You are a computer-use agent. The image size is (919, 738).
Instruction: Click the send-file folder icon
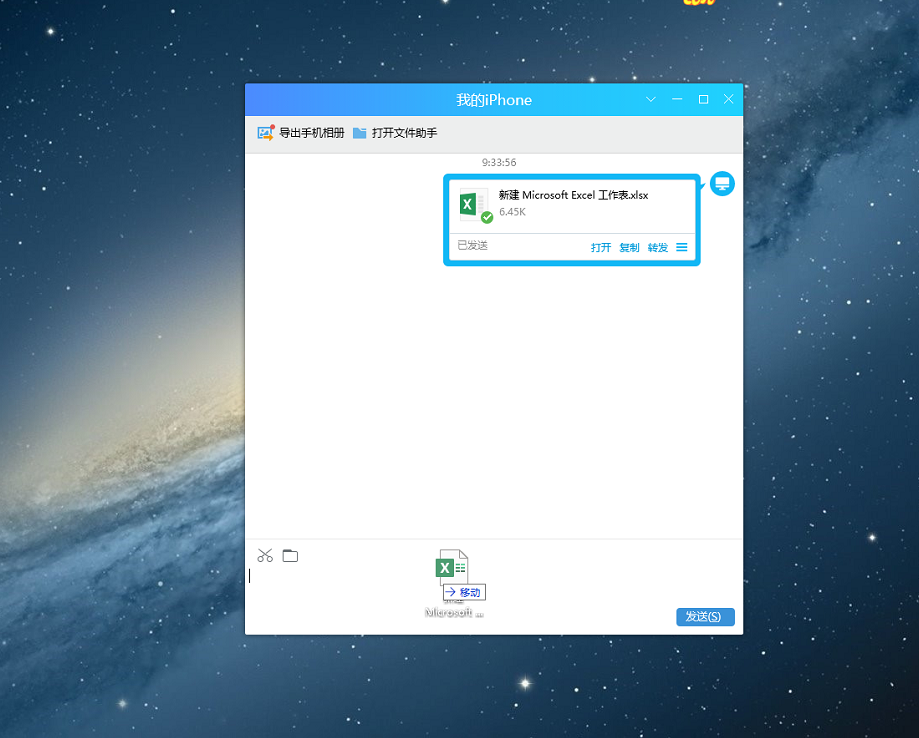(x=290, y=555)
